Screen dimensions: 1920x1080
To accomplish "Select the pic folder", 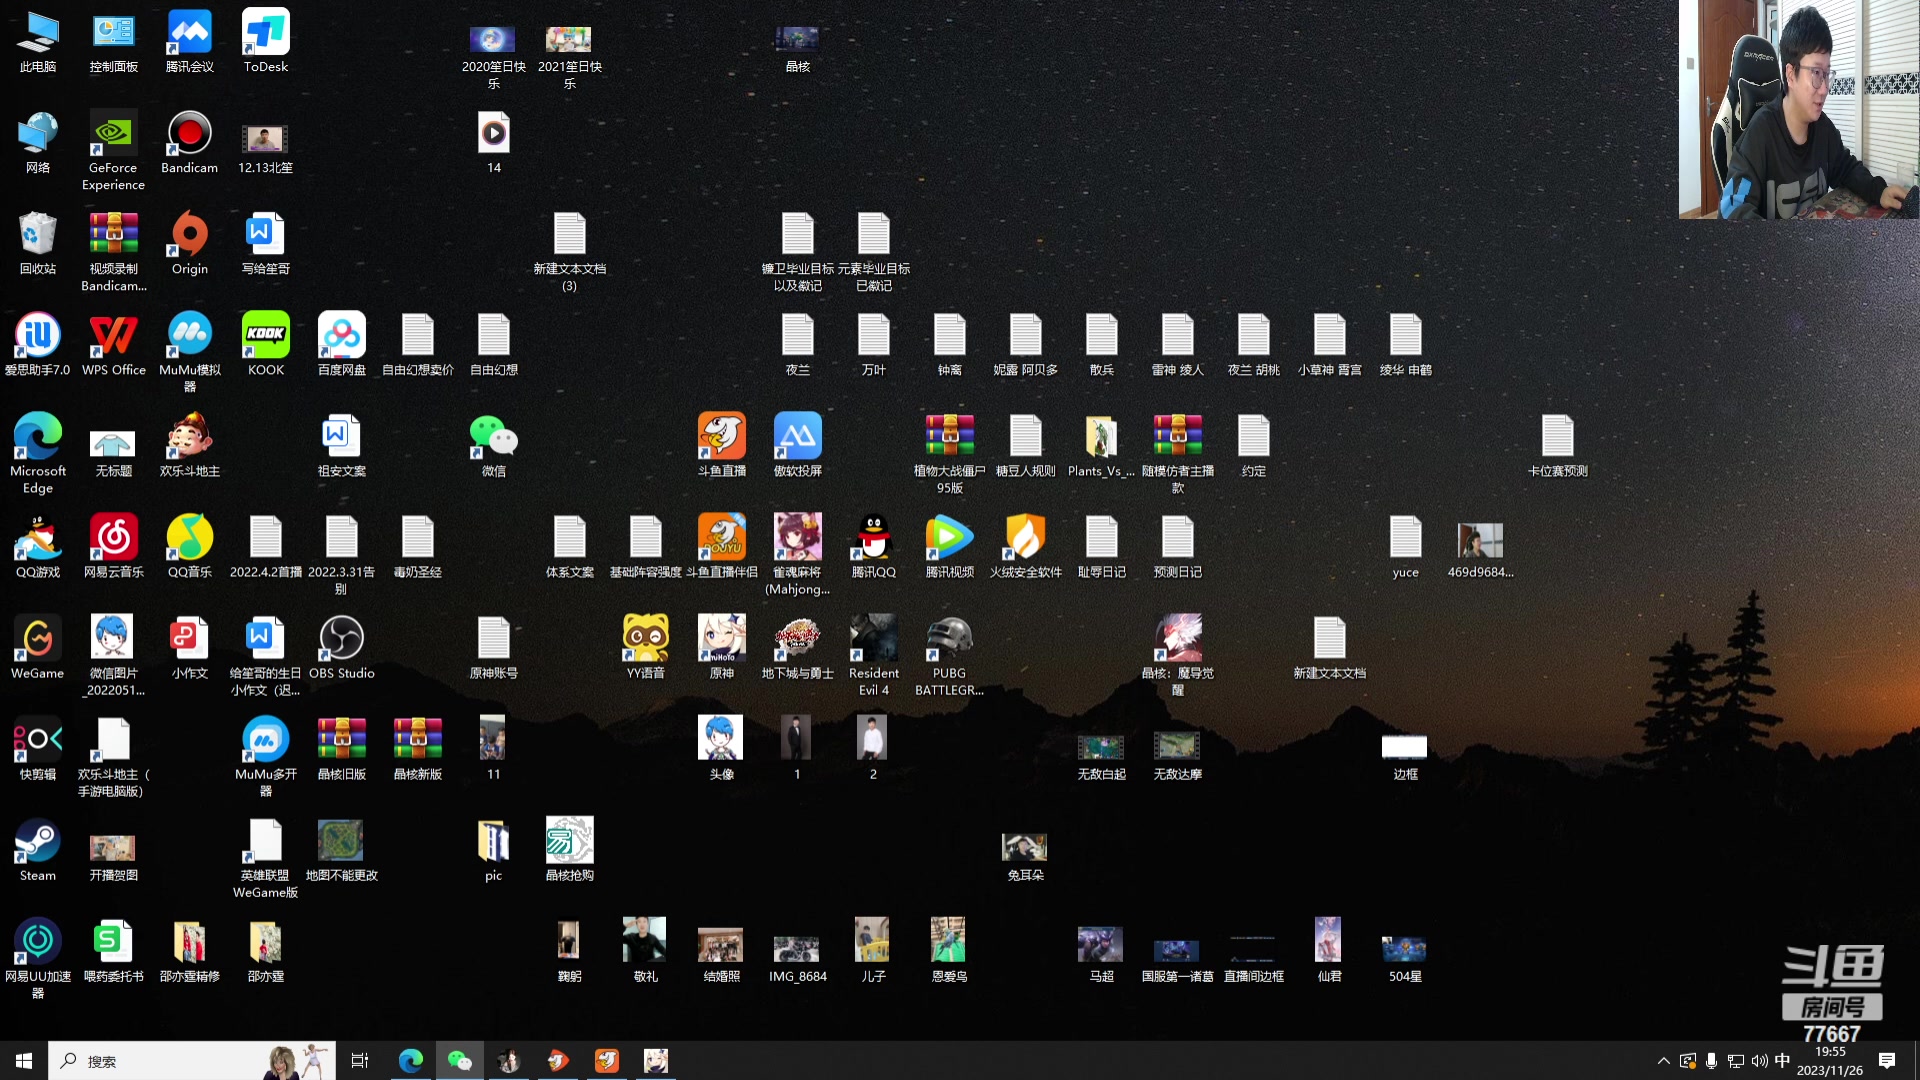I will click(x=494, y=849).
